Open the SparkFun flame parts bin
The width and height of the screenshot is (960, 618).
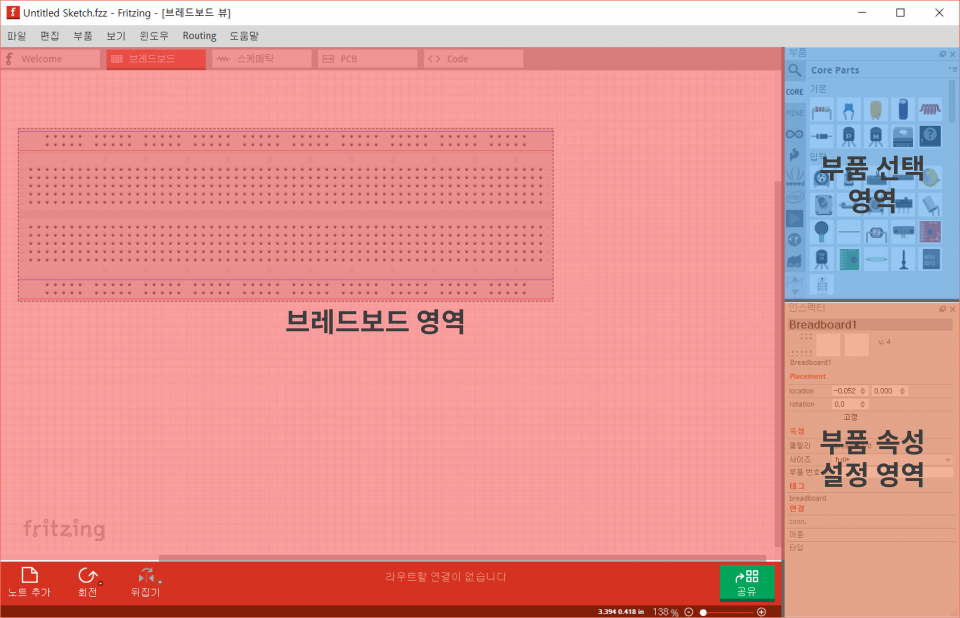pos(795,155)
